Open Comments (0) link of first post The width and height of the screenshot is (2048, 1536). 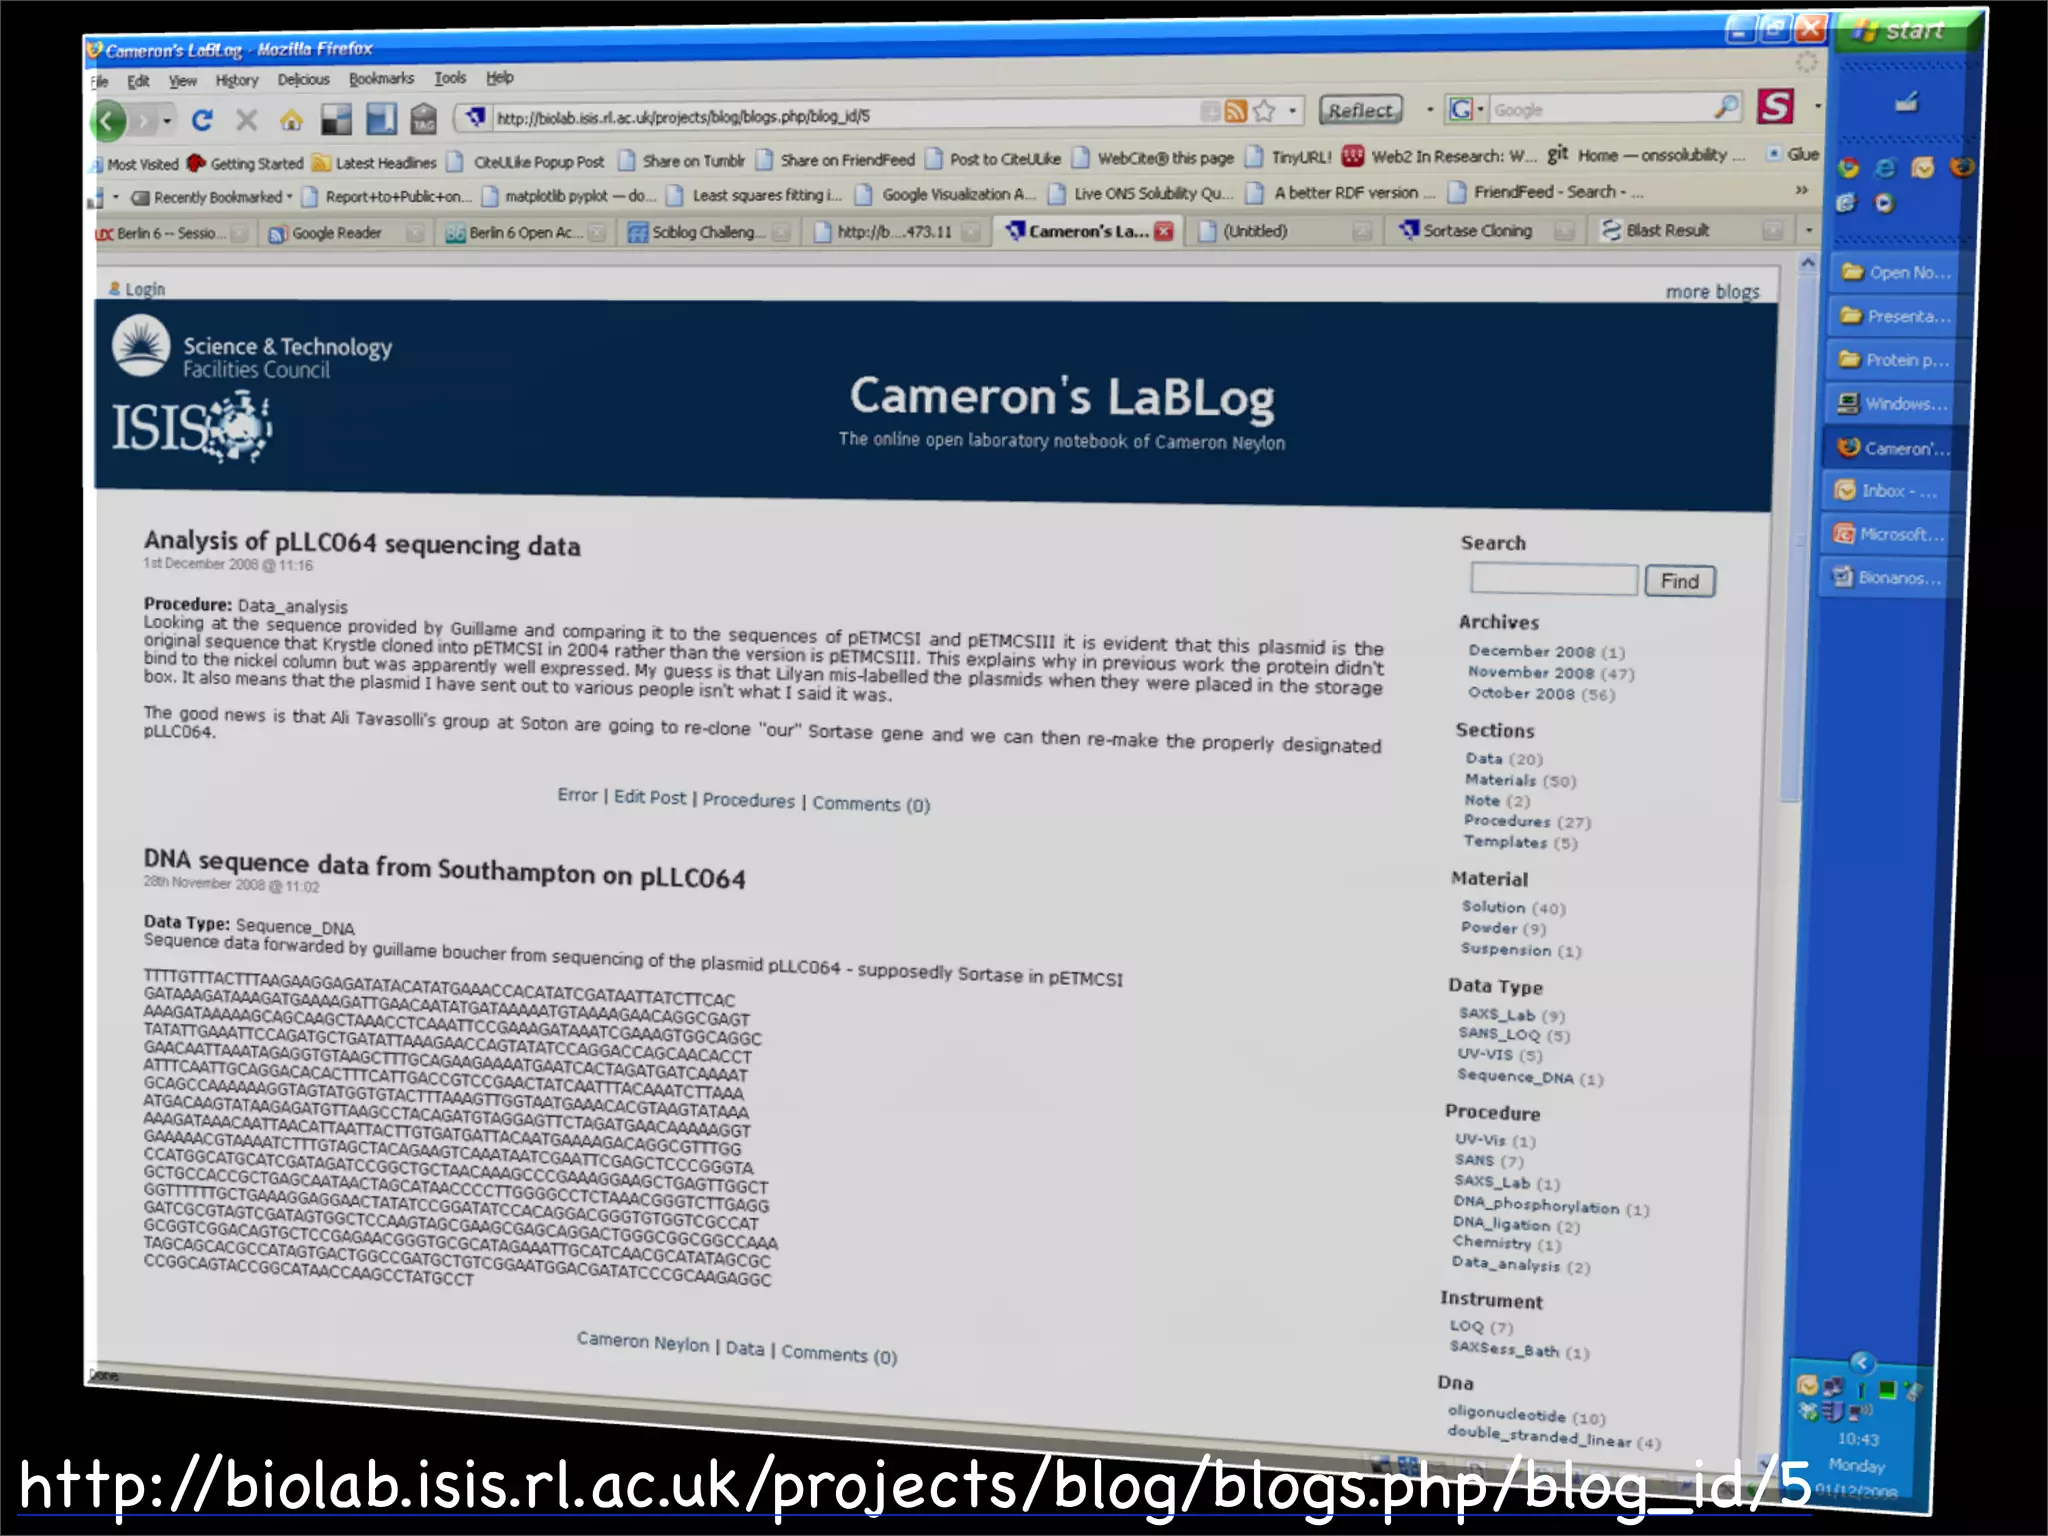pos(871,804)
